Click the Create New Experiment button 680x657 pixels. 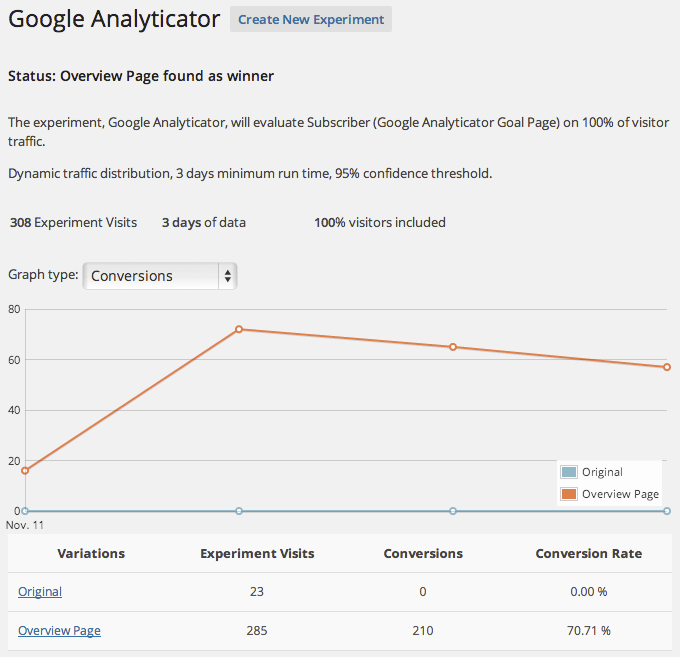tap(311, 19)
